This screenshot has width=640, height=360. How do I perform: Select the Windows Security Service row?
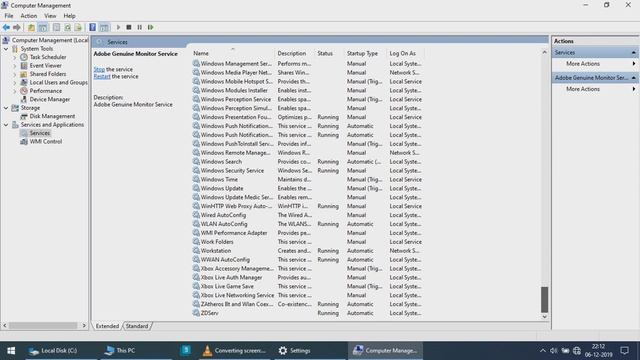point(307,171)
